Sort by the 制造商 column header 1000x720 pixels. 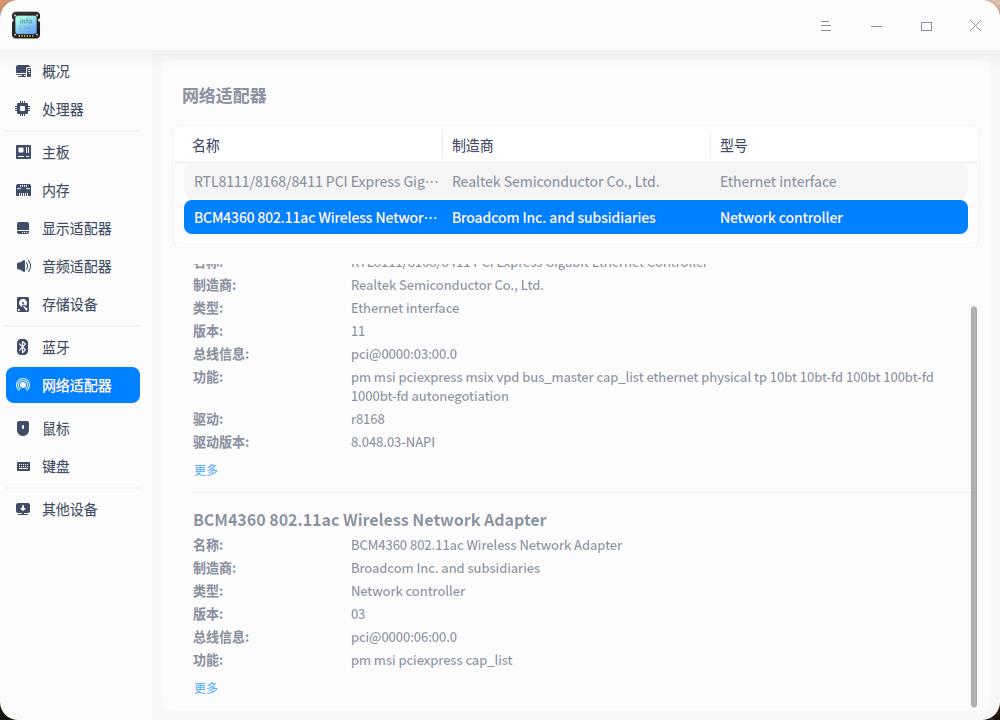pyautogui.click(x=473, y=145)
